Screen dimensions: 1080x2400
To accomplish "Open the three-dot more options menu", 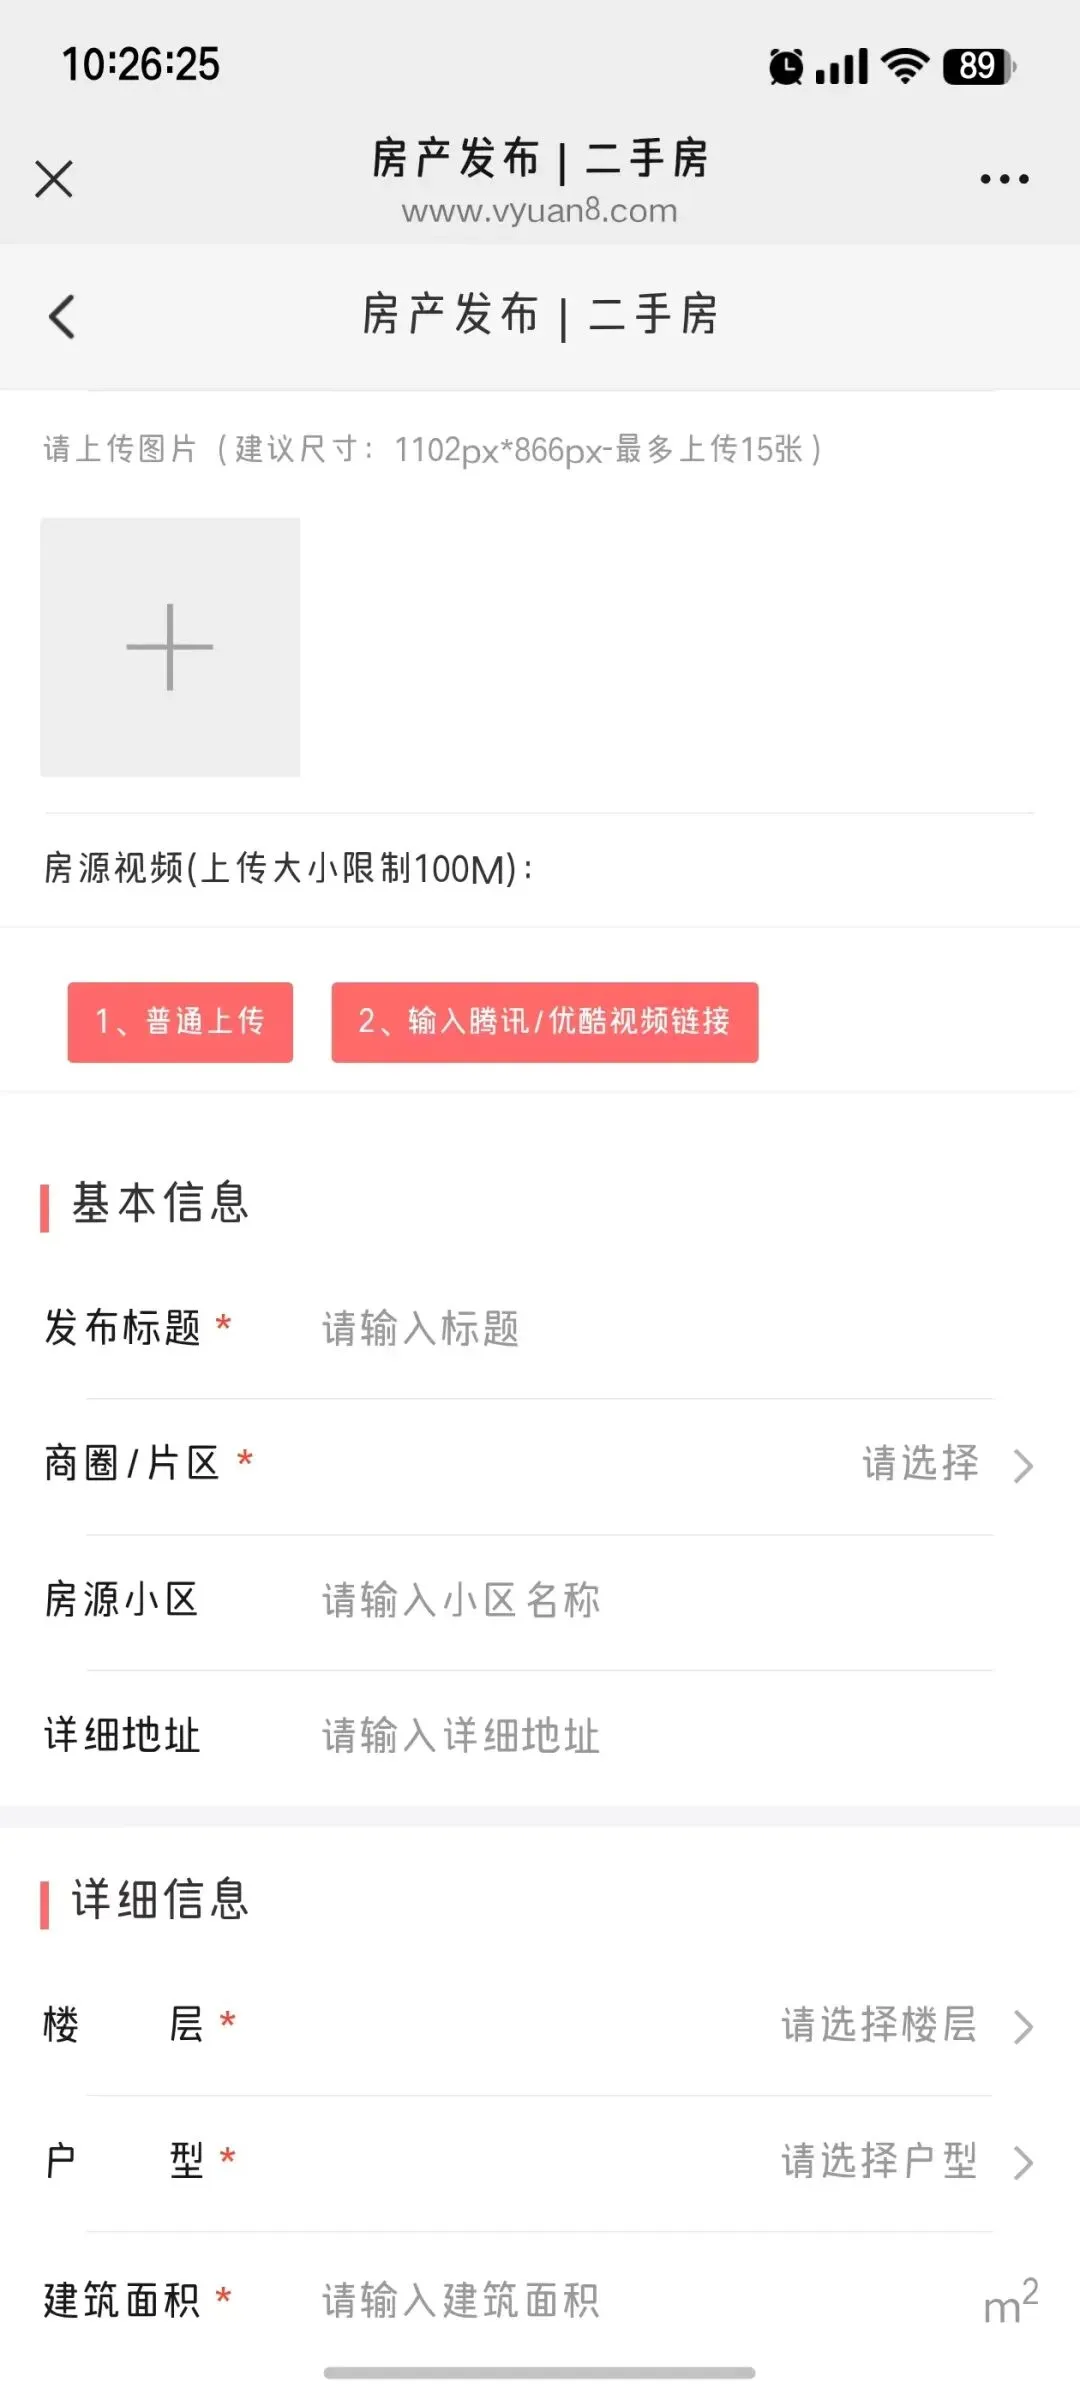I will click(x=1004, y=179).
